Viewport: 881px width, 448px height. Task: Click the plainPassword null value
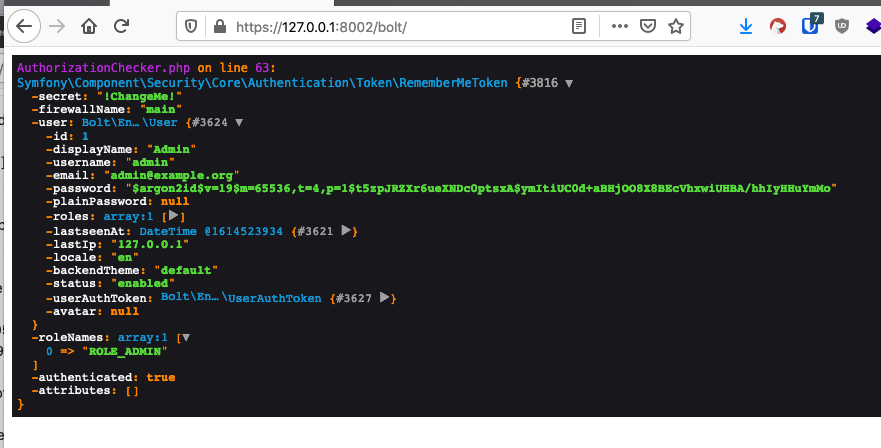click(175, 201)
